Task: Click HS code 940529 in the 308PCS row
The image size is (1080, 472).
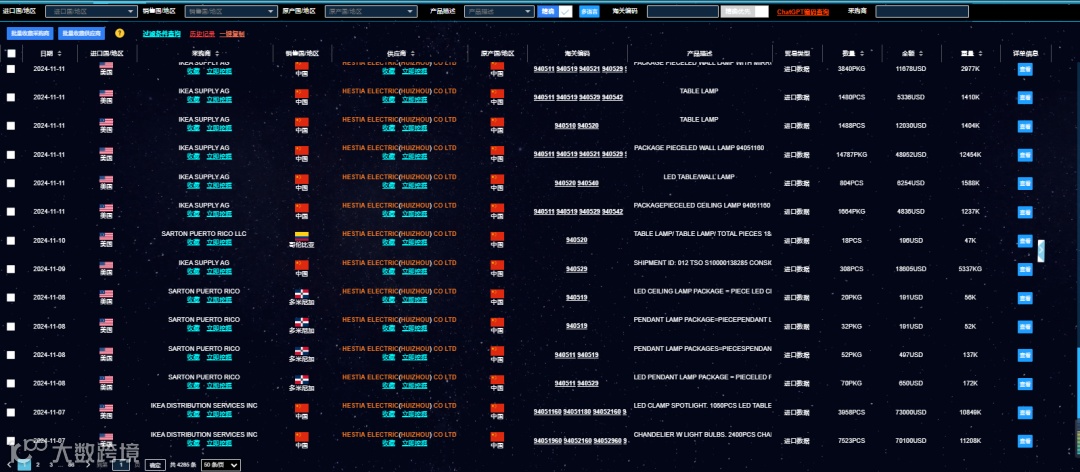Action: [577, 269]
